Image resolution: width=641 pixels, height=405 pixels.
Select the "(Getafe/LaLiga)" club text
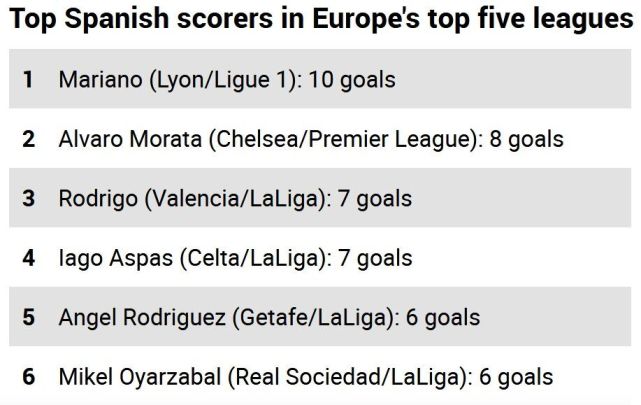tap(315, 319)
